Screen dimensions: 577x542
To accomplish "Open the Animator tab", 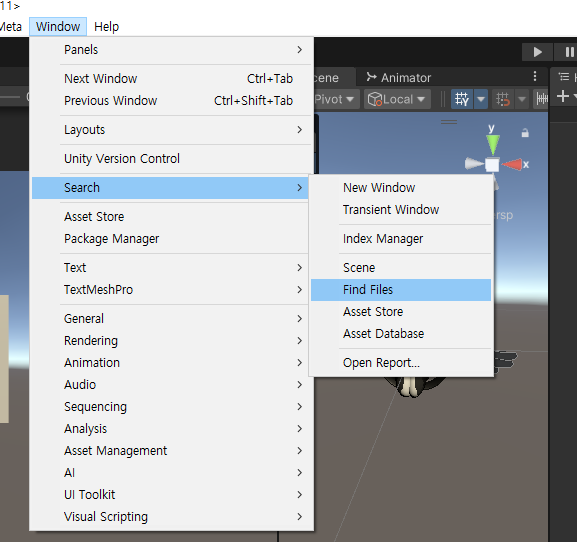I will [399, 78].
